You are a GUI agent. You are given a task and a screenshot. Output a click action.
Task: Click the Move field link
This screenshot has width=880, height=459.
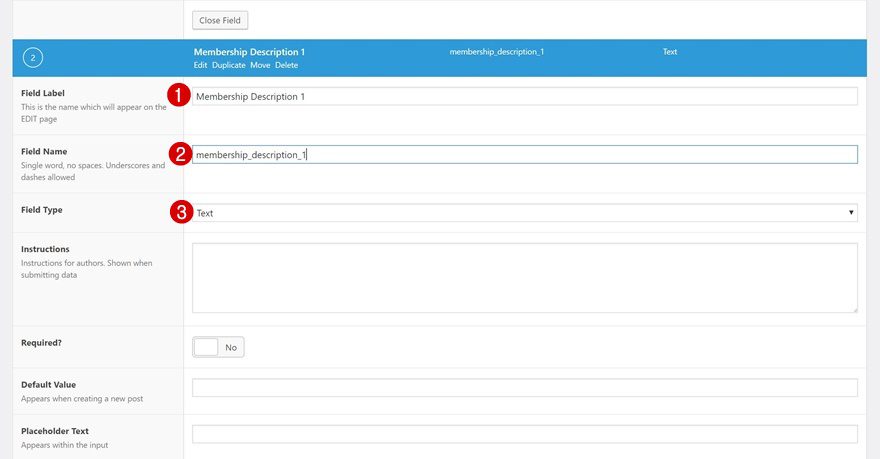[x=260, y=65]
